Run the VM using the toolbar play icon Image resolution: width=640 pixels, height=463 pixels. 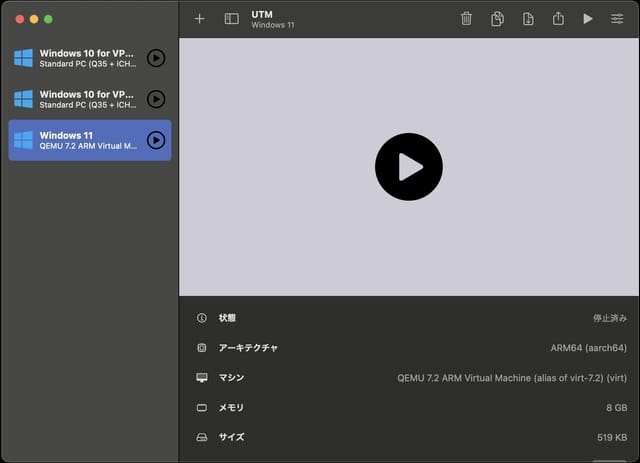click(x=588, y=19)
